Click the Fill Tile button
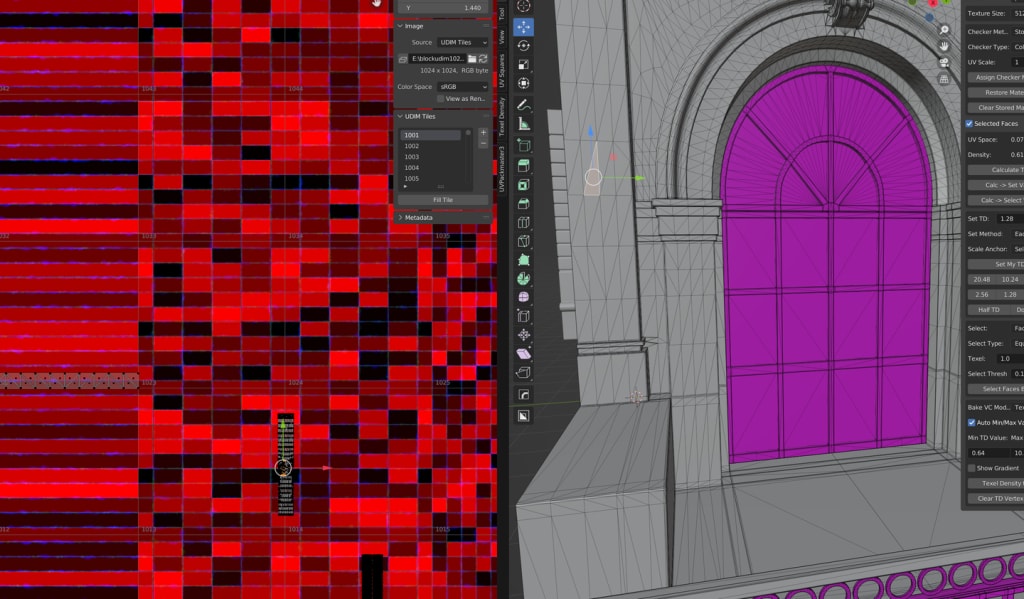Screen dimensions: 1024x599 coord(443,200)
